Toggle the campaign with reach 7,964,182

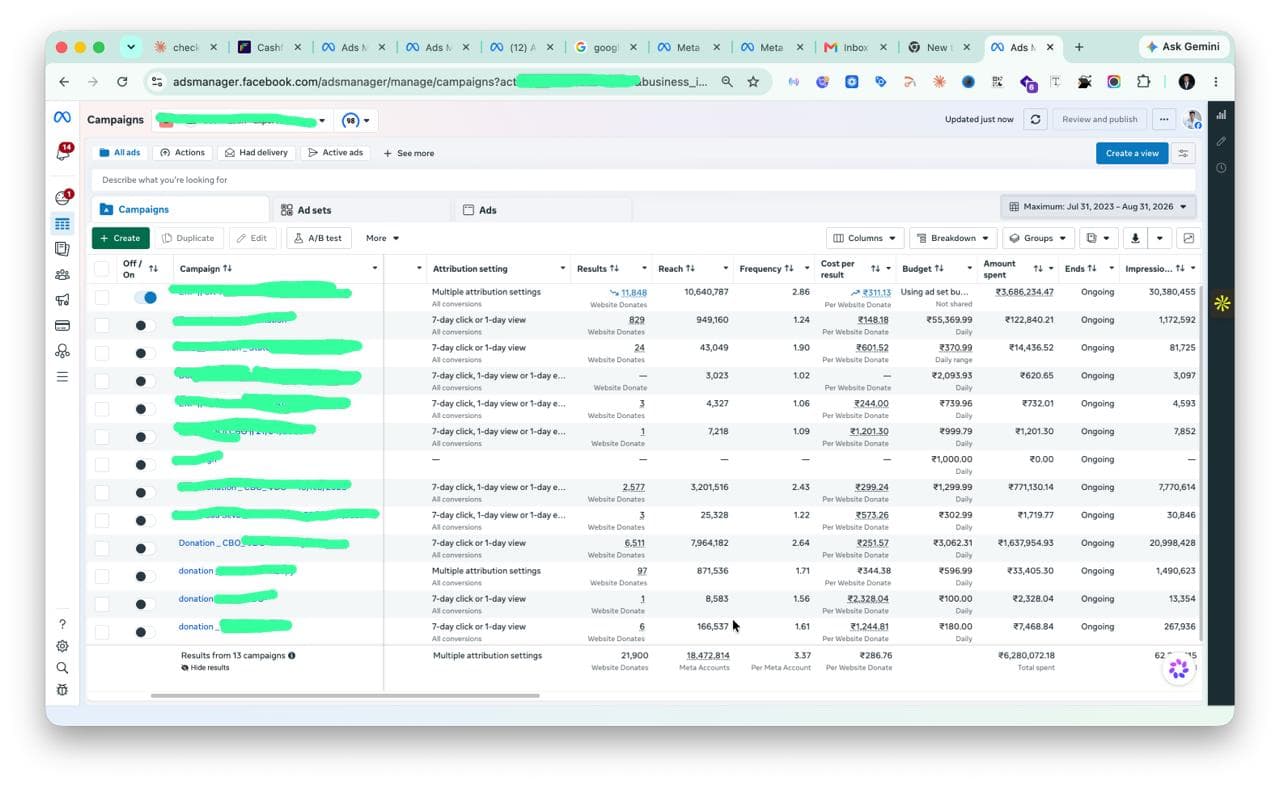tap(145, 548)
